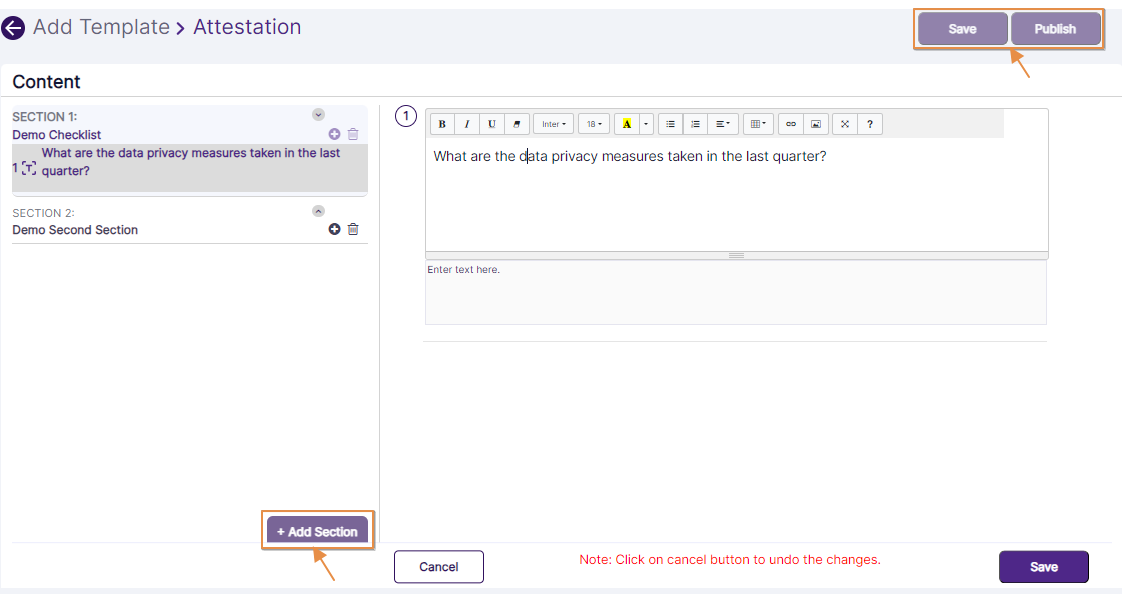Expand the Demo Second Section
Screen dimensions: 1122x594
318,211
